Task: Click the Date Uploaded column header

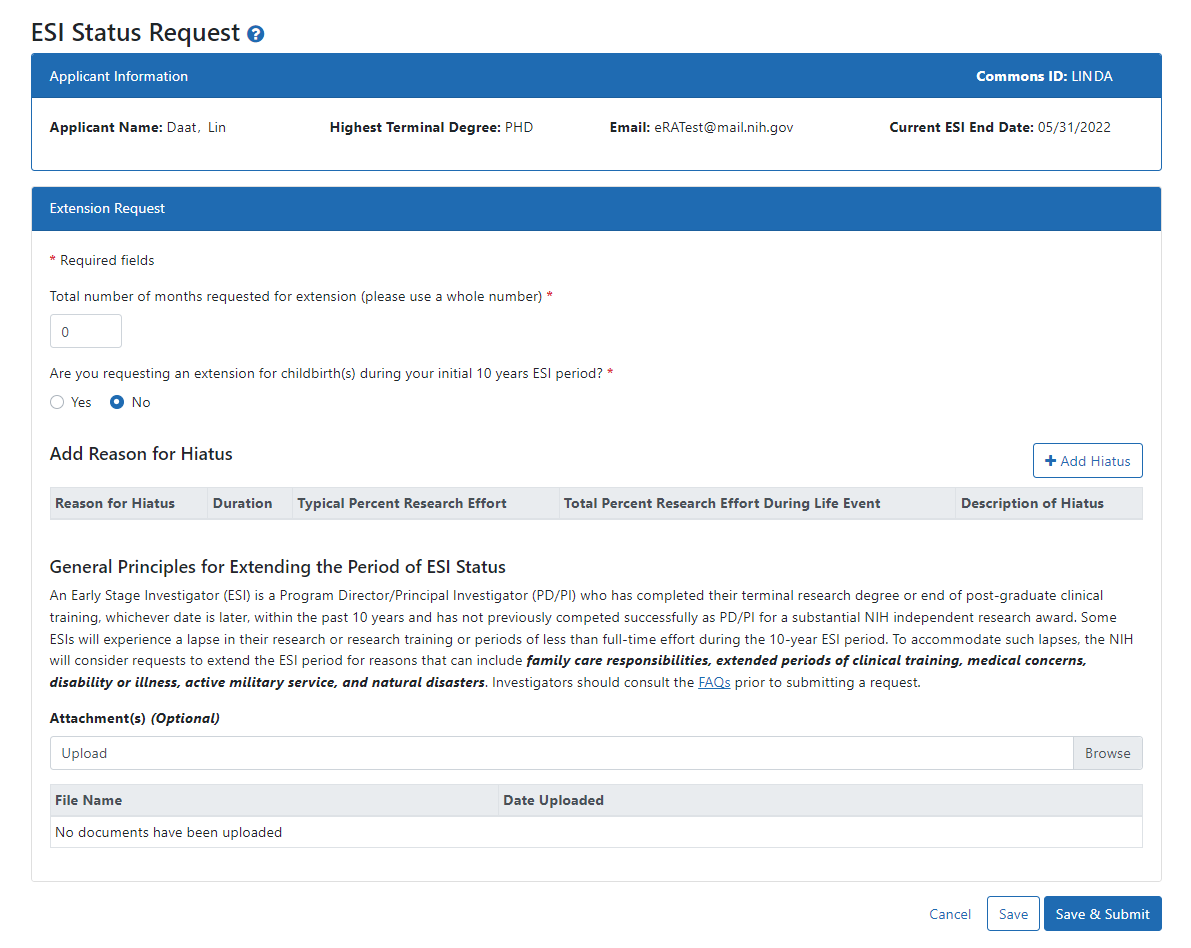Action: pos(820,801)
